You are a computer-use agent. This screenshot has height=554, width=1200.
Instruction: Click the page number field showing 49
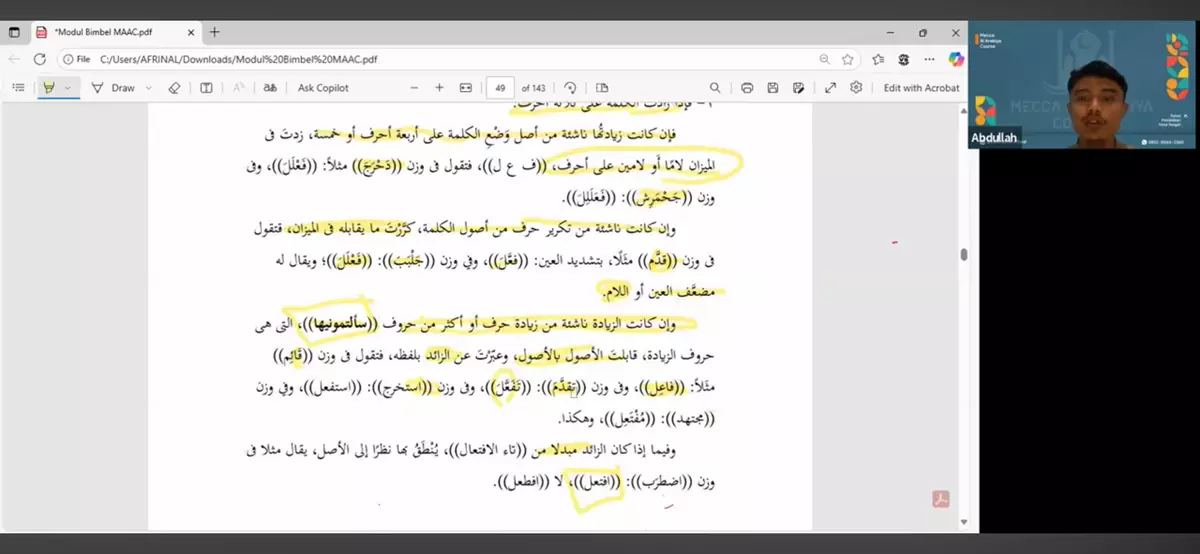pos(500,88)
